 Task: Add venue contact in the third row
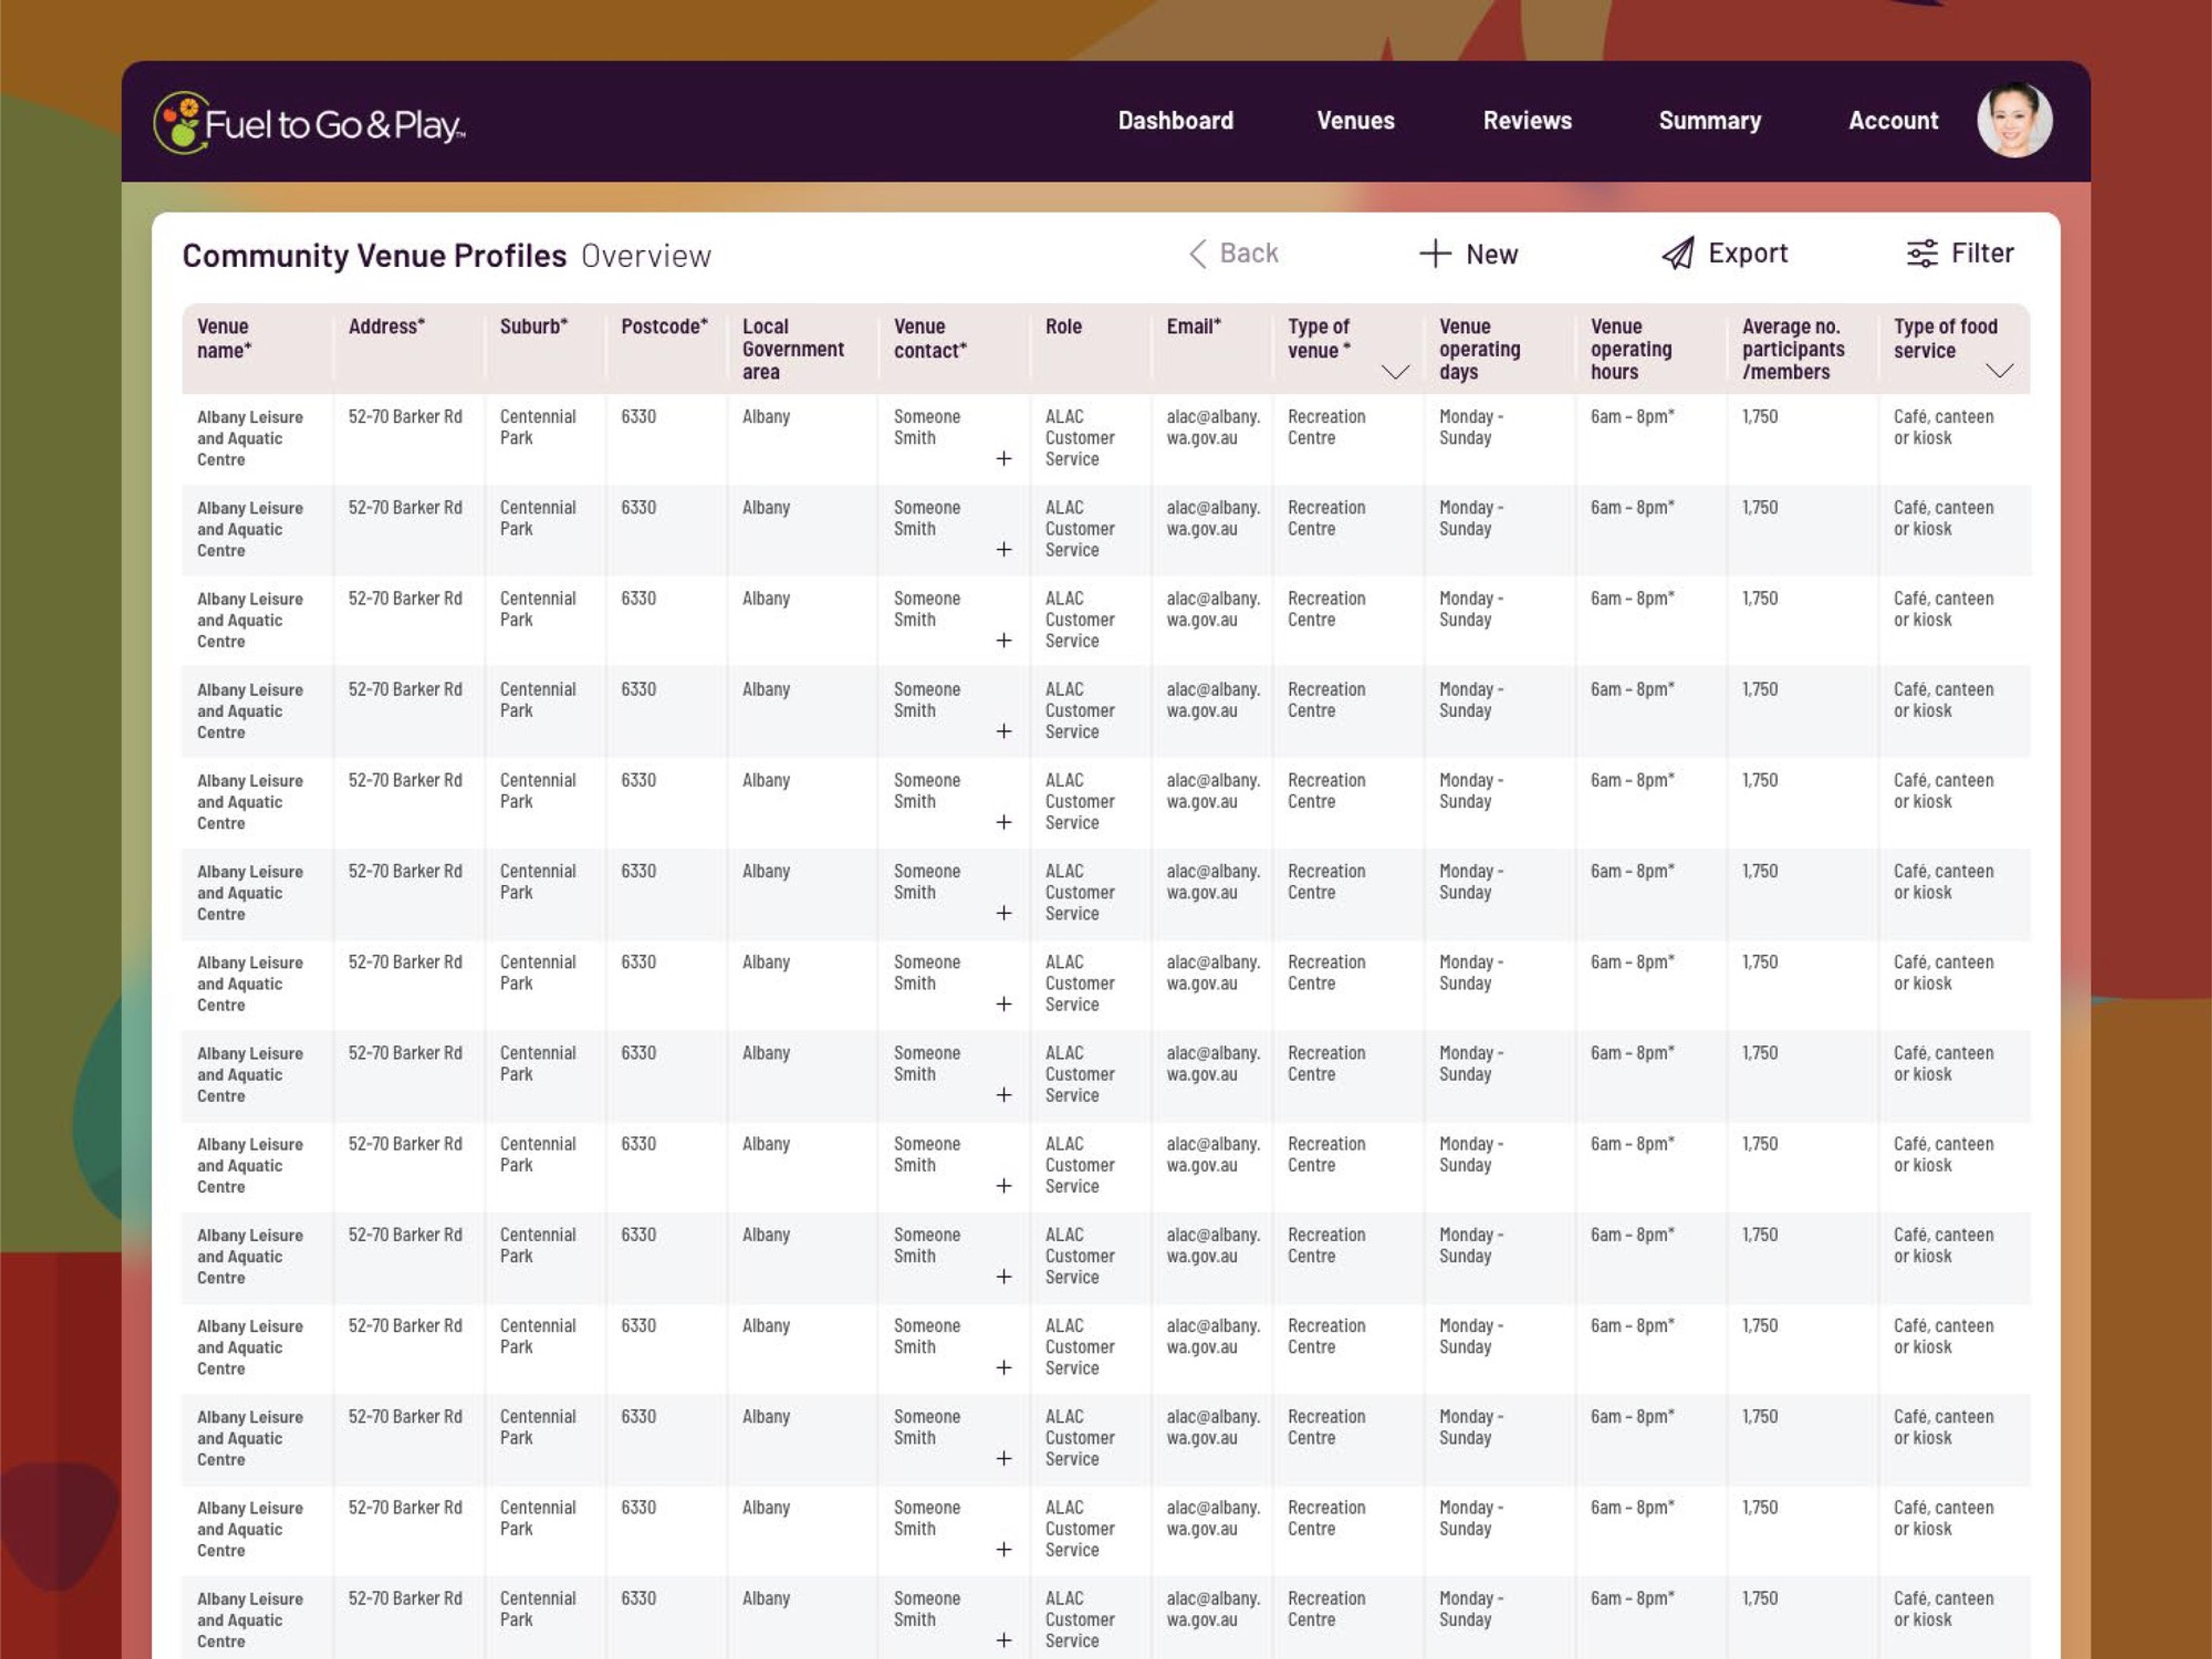(x=1004, y=641)
